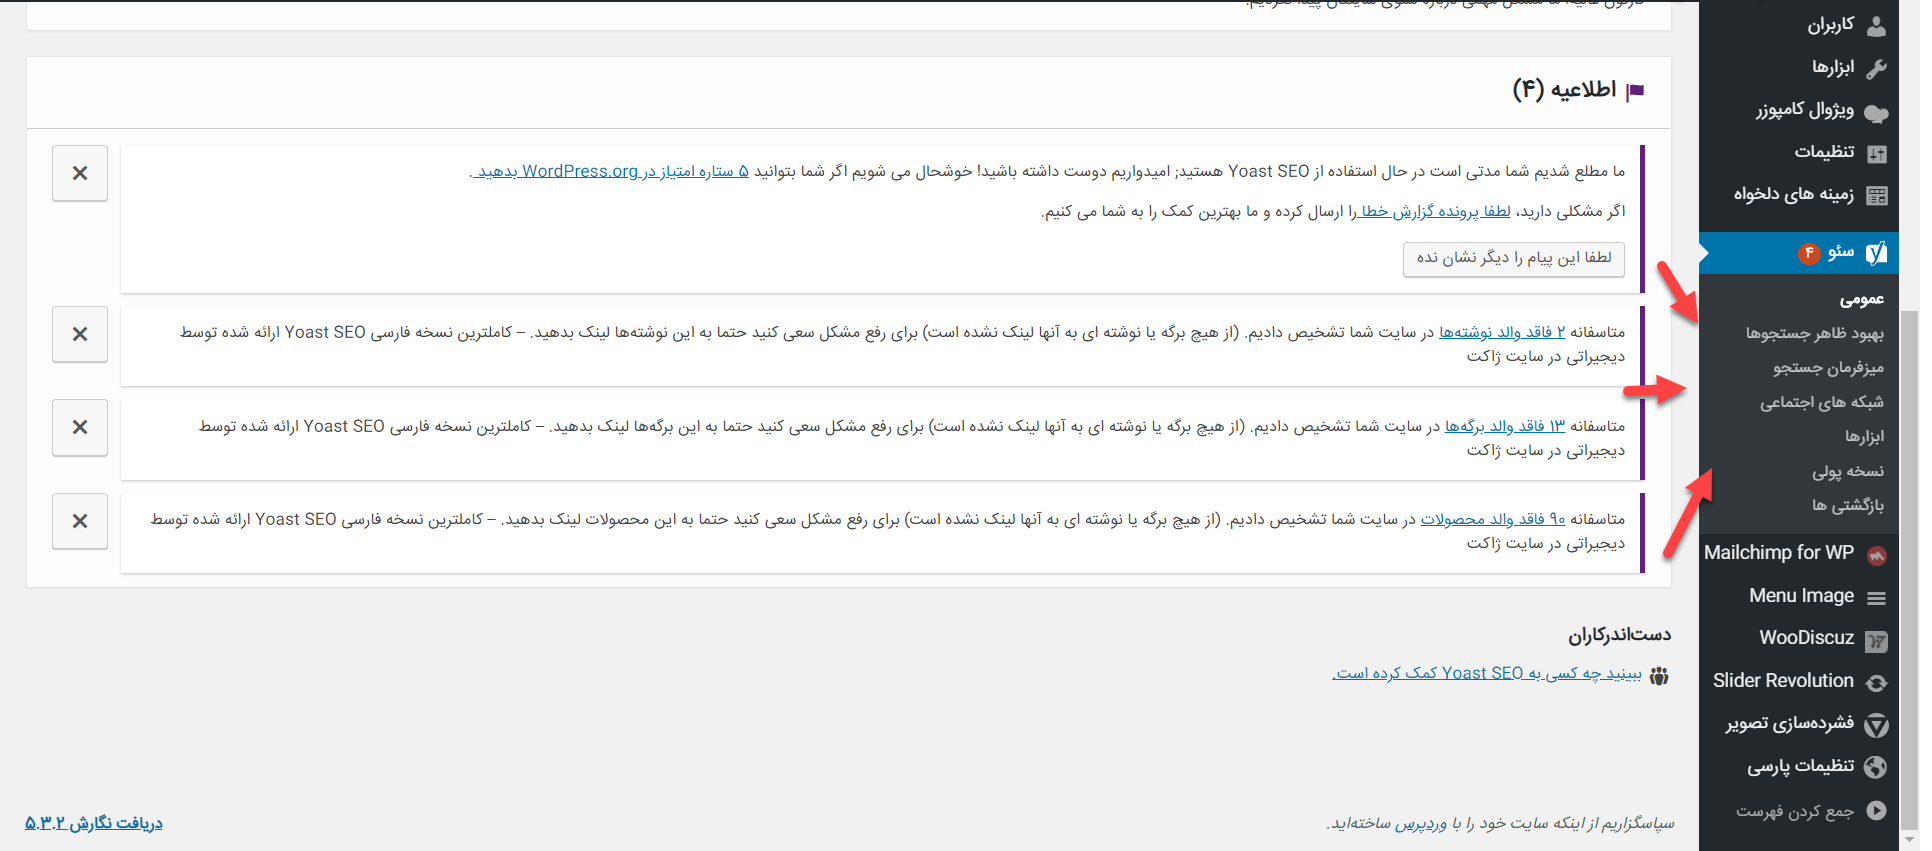Click دریافت نگارش ۵.۳.۲ link

click(94, 823)
